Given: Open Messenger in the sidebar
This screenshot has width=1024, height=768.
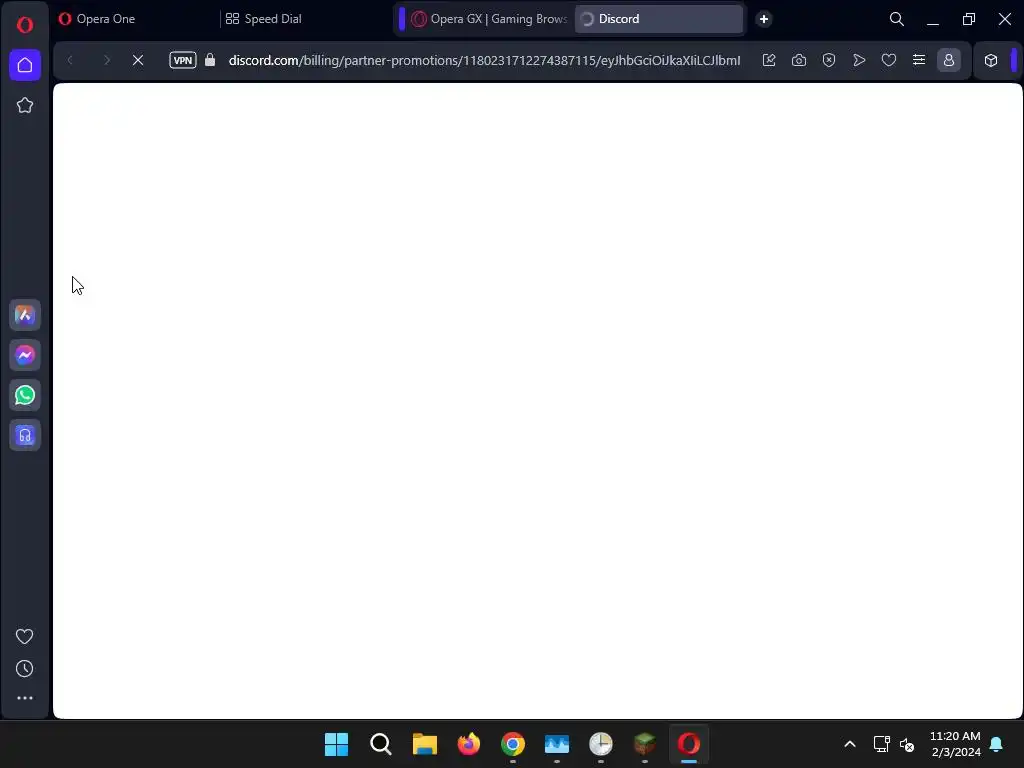Looking at the screenshot, I should [x=25, y=355].
